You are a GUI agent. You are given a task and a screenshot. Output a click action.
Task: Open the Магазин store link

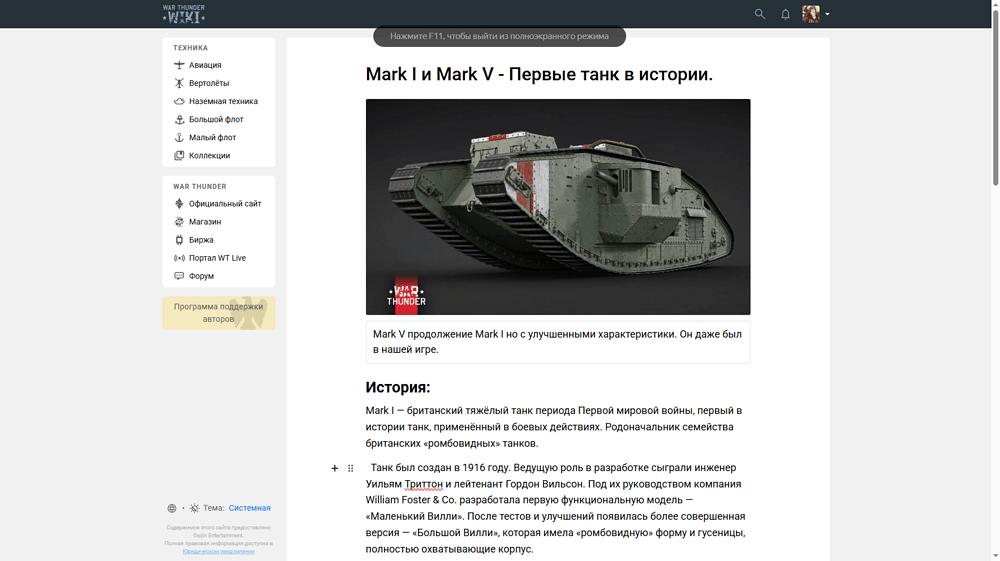(205, 222)
